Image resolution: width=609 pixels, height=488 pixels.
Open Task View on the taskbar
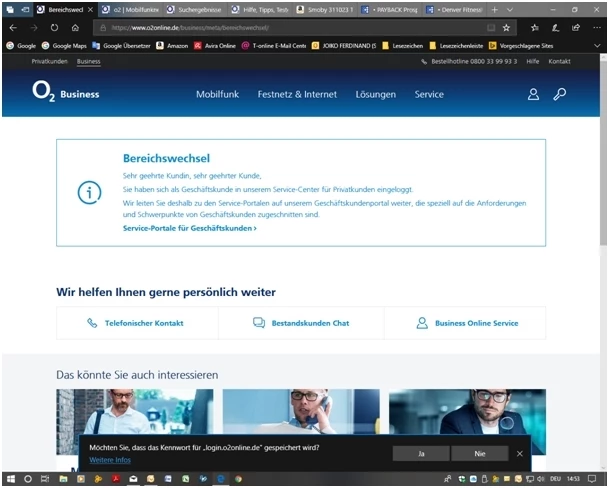pos(45,479)
